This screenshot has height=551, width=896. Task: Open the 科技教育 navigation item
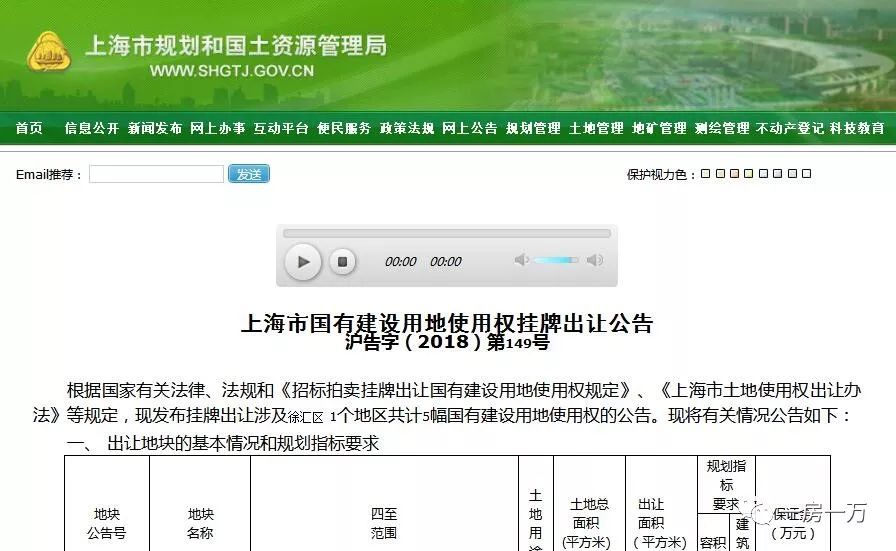(x=857, y=128)
